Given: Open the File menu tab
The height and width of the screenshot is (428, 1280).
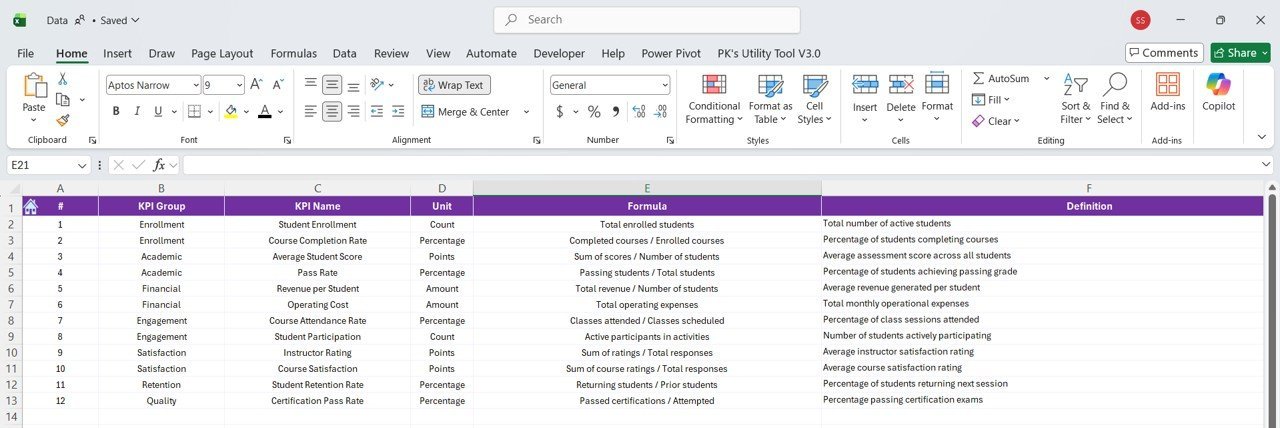Looking at the screenshot, I should [26, 53].
